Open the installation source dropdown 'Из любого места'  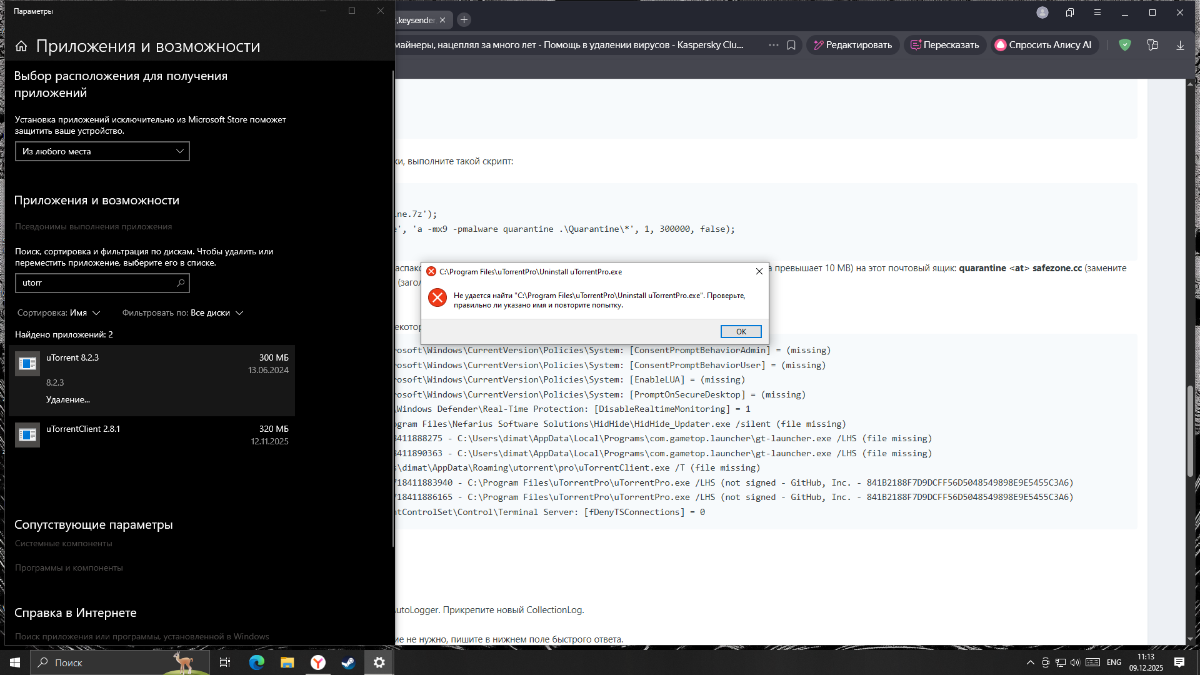click(102, 151)
